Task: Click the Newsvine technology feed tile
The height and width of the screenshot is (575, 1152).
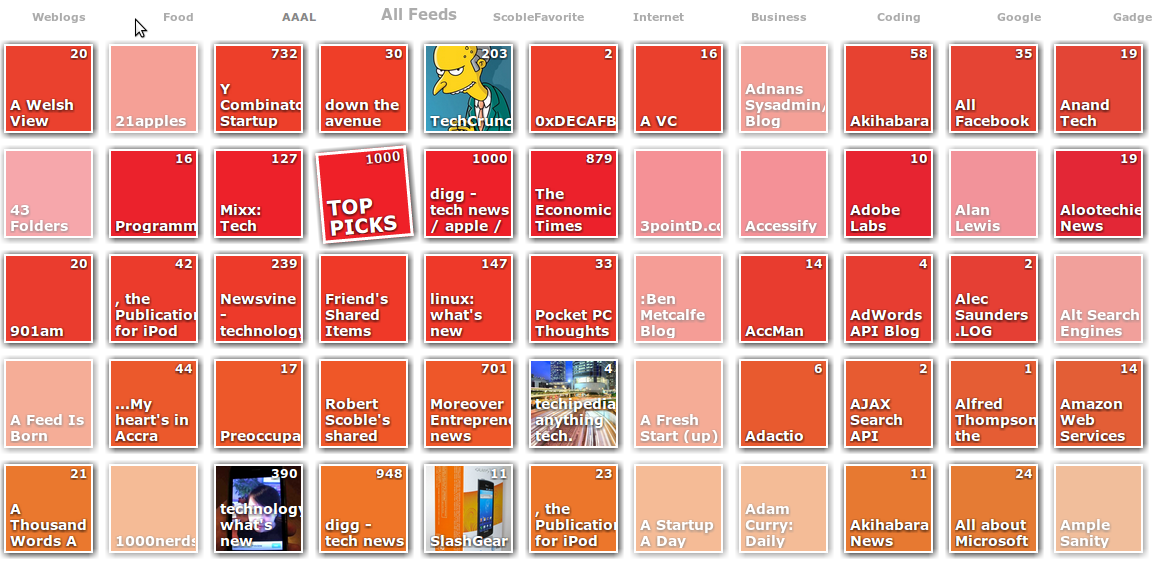Action: 259,299
